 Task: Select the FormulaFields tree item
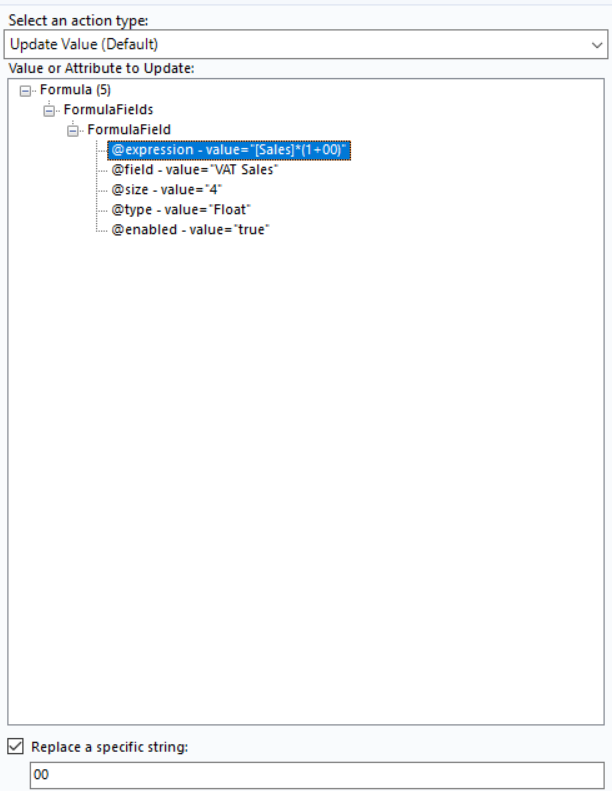click(x=108, y=109)
